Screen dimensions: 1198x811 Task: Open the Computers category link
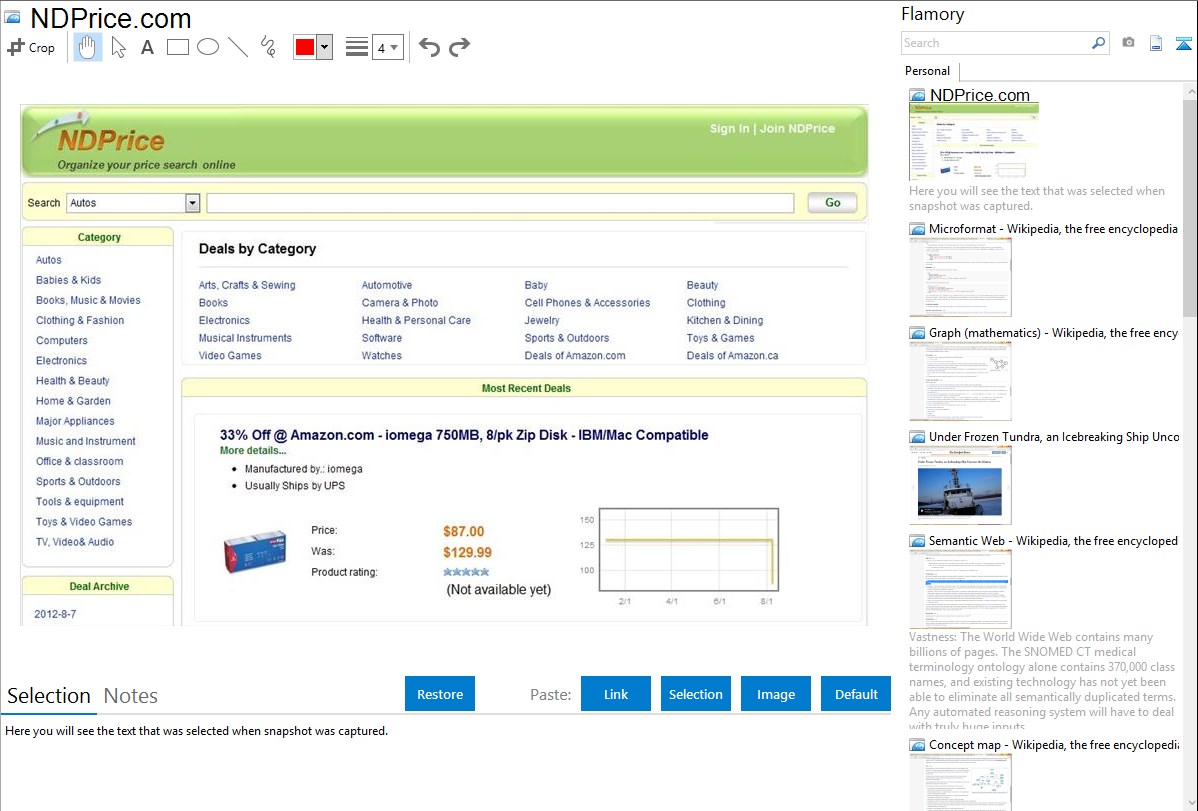pos(61,340)
